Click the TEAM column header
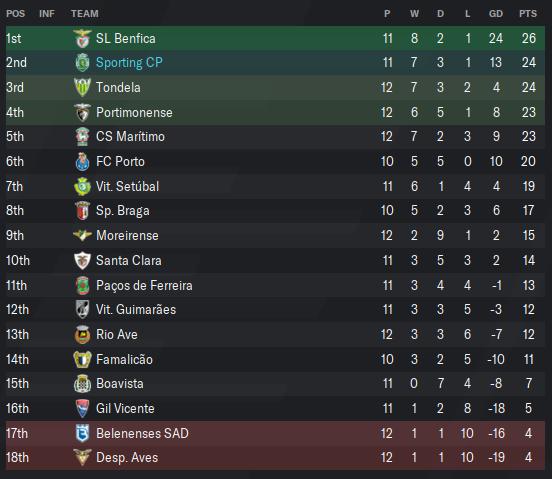552x479 pixels. tap(85, 14)
